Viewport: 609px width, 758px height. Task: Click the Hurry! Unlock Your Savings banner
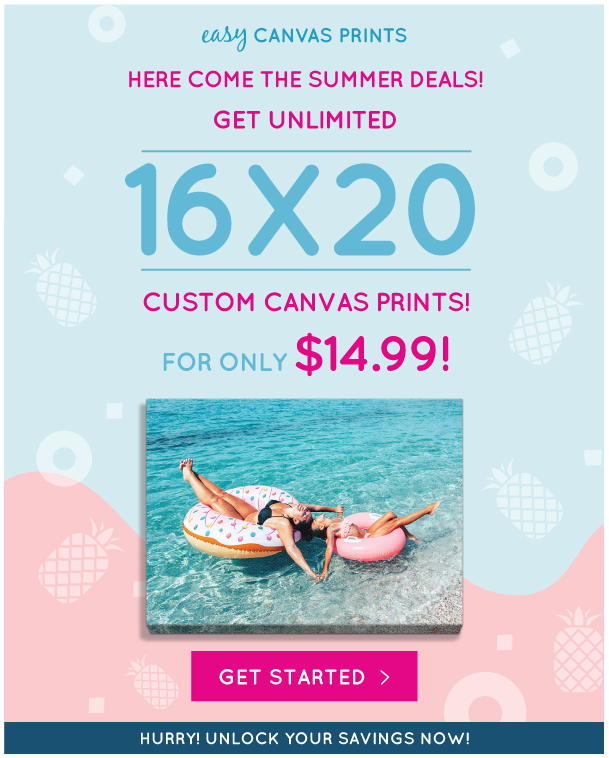click(304, 738)
